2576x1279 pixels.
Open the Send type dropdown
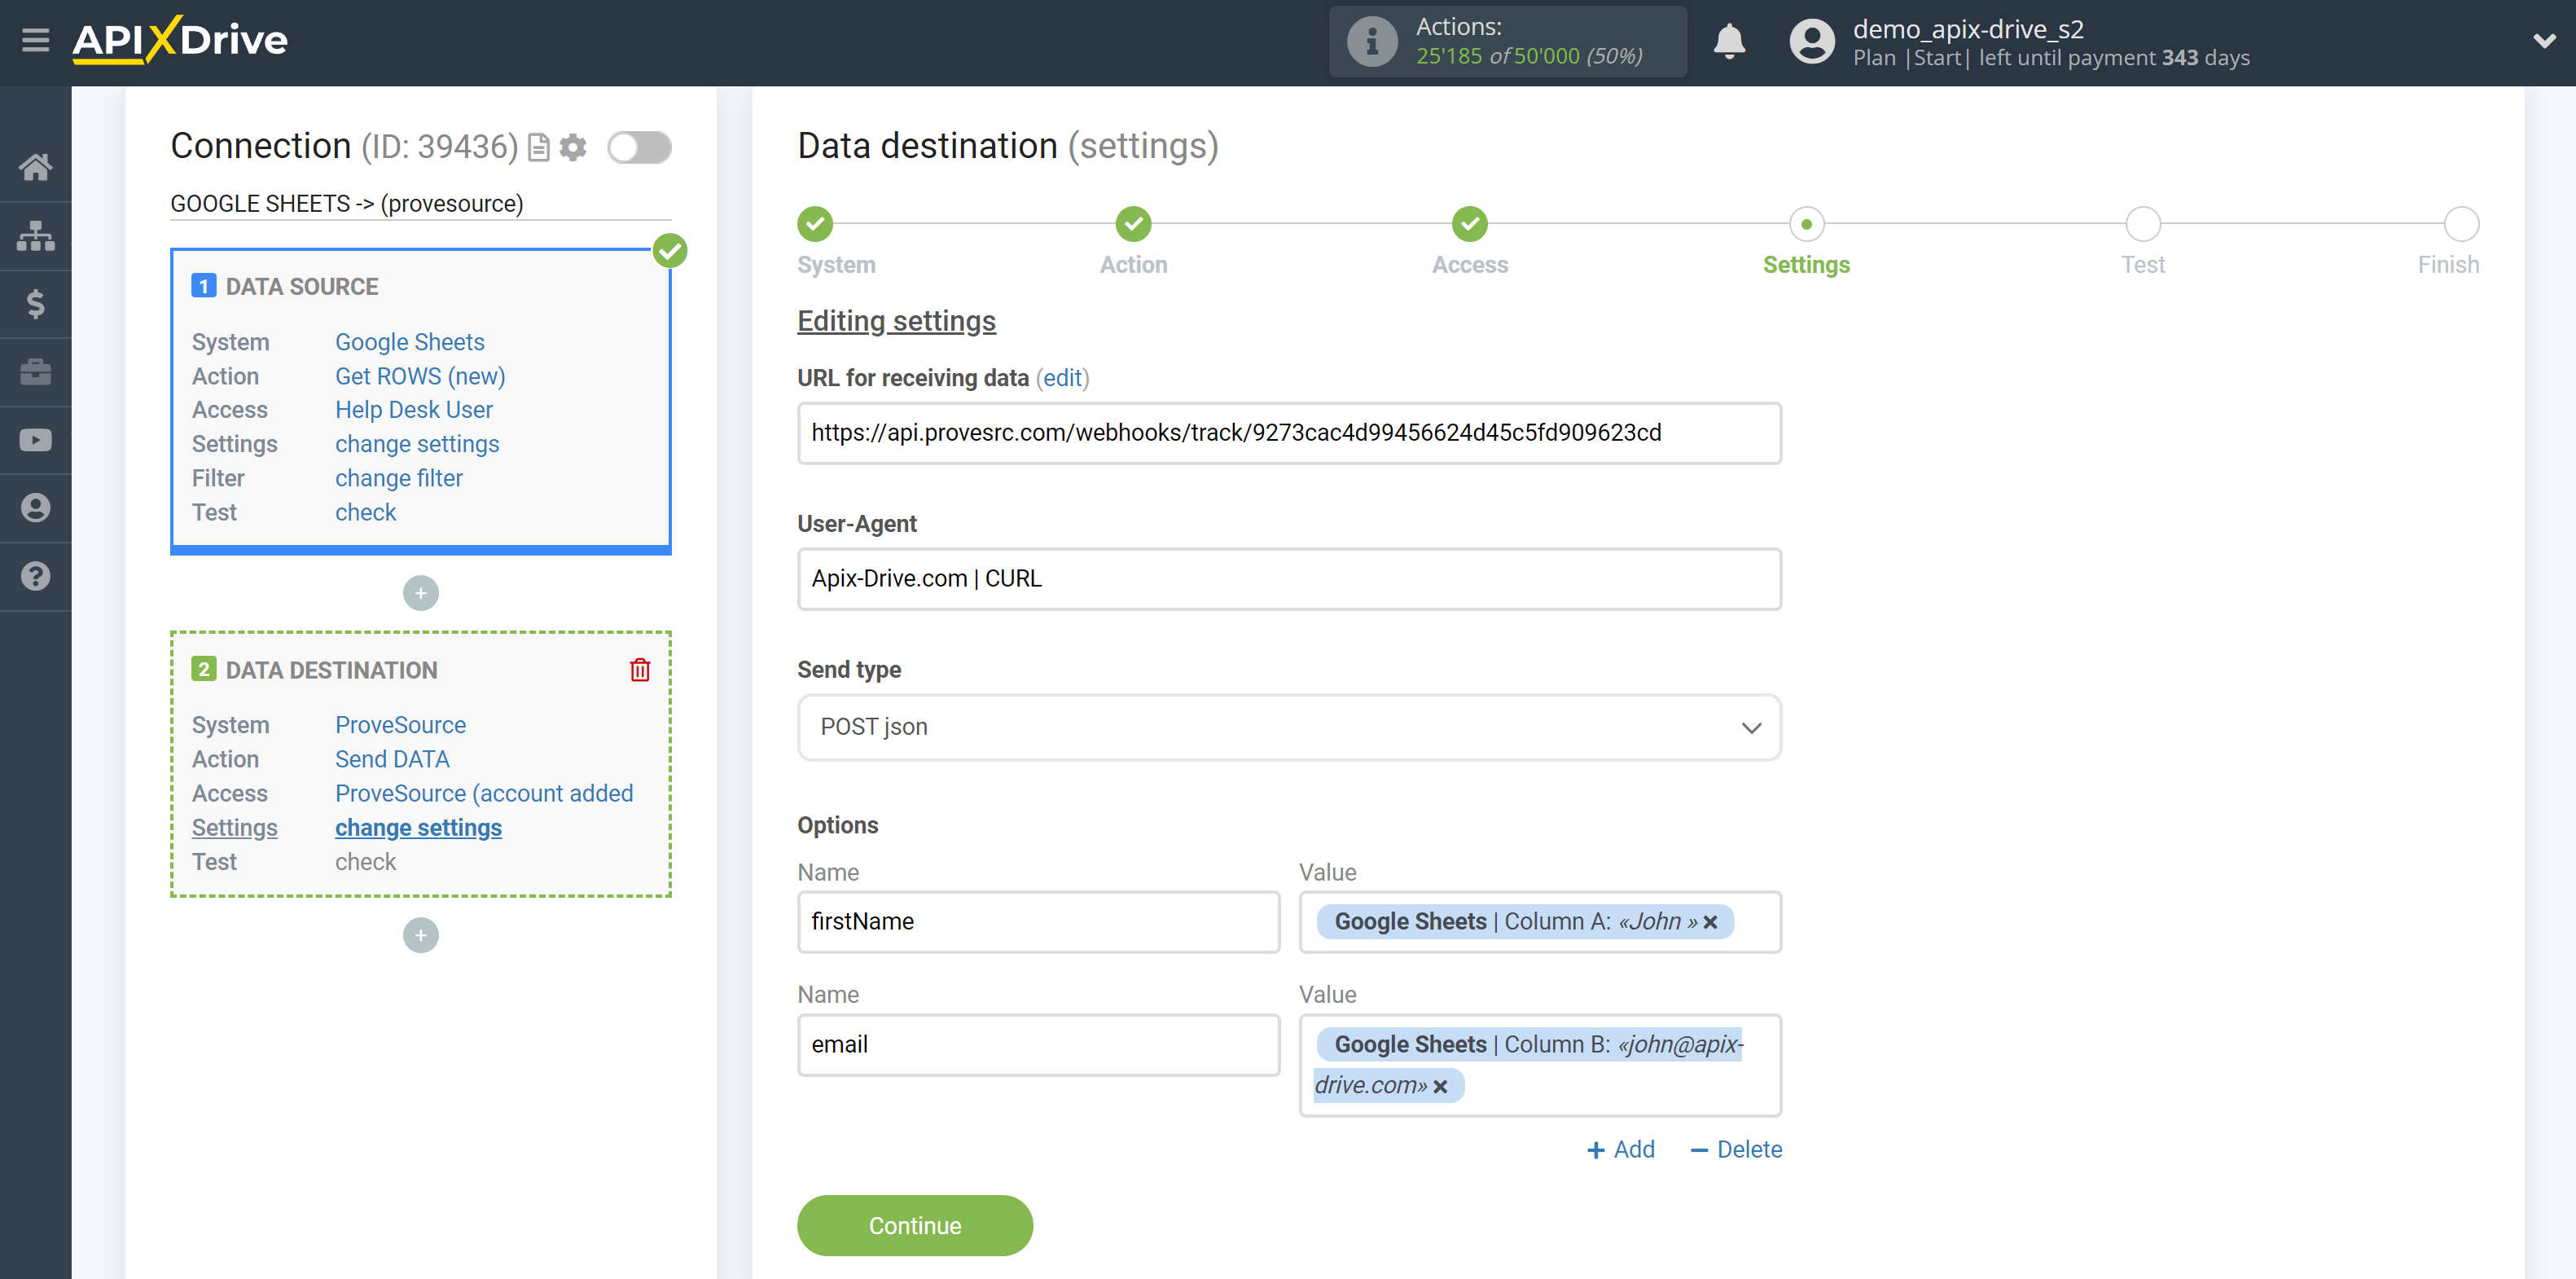(x=1289, y=727)
